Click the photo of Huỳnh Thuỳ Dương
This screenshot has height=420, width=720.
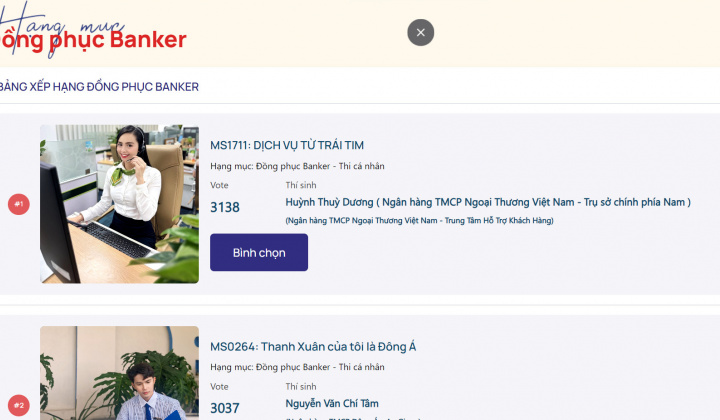119,204
